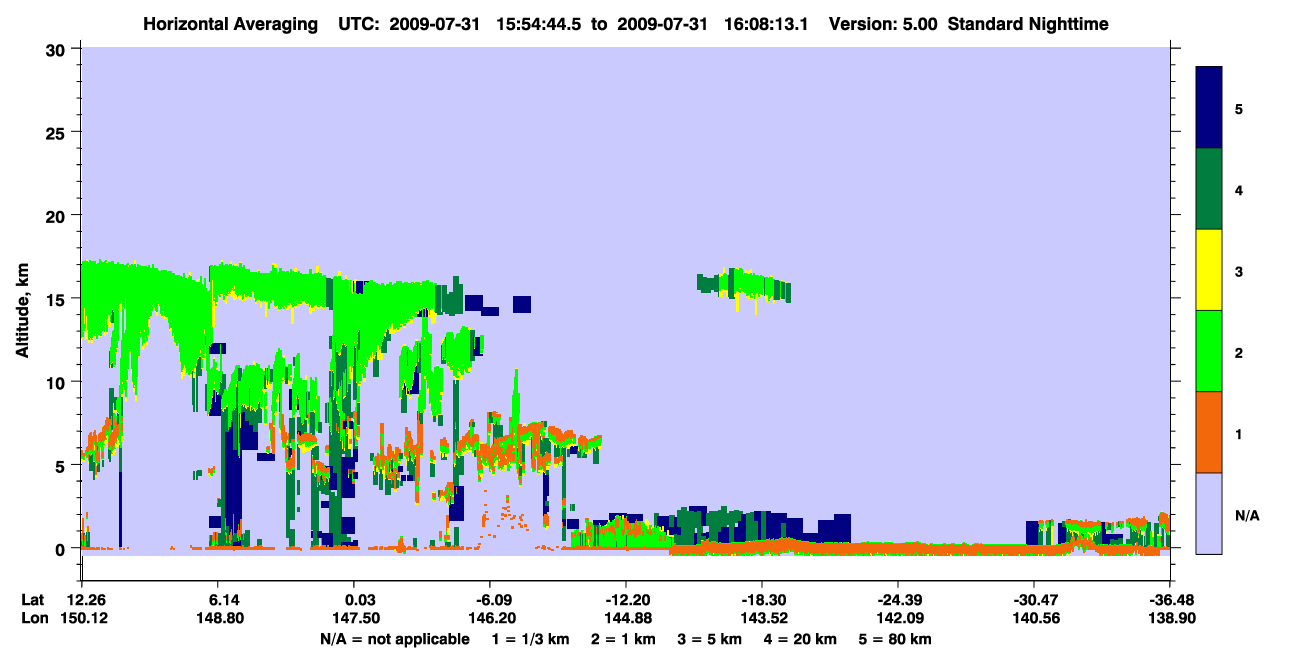This screenshot has width=1300, height=667.
Task: Click the y-axis tick label 25
Action: (58, 132)
